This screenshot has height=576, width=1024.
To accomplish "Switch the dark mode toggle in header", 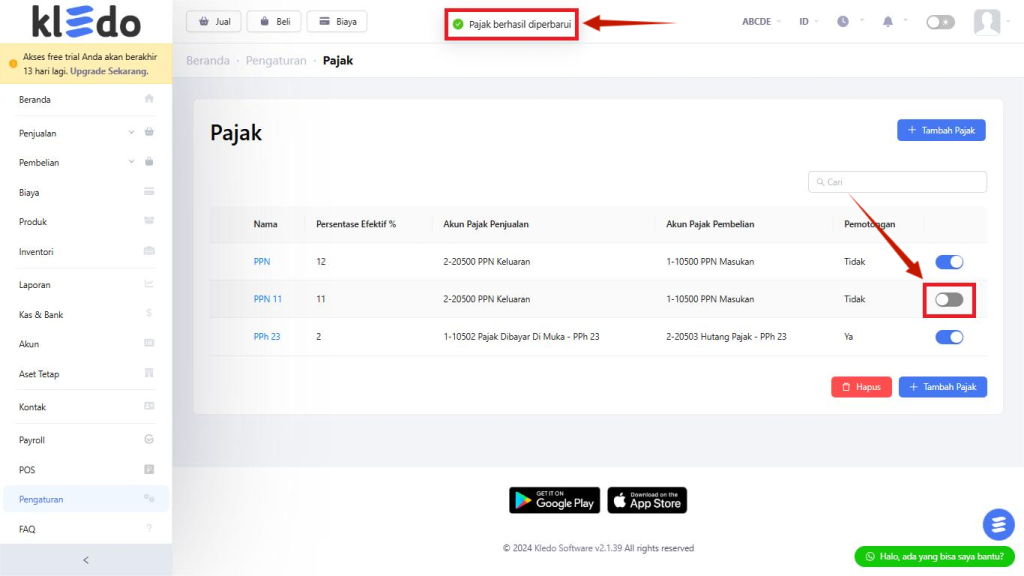I will coord(940,21).
